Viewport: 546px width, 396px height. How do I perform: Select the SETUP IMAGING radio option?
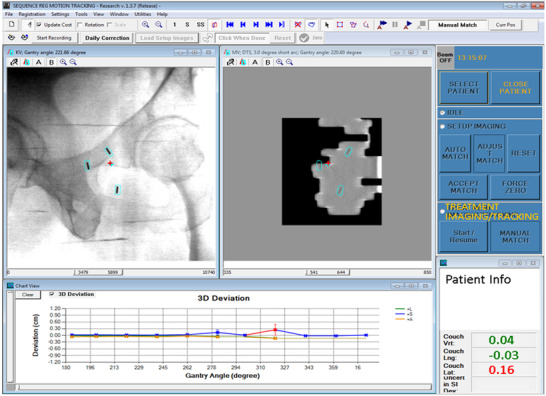click(442, 126)
